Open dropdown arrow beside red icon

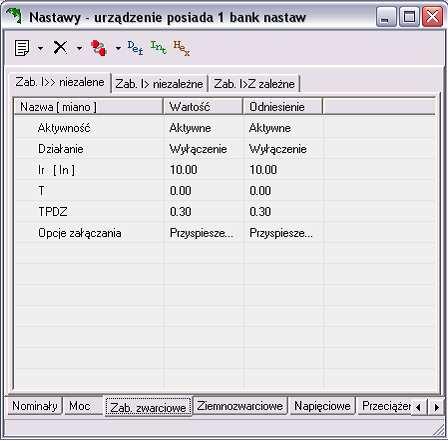coord(118,48)
